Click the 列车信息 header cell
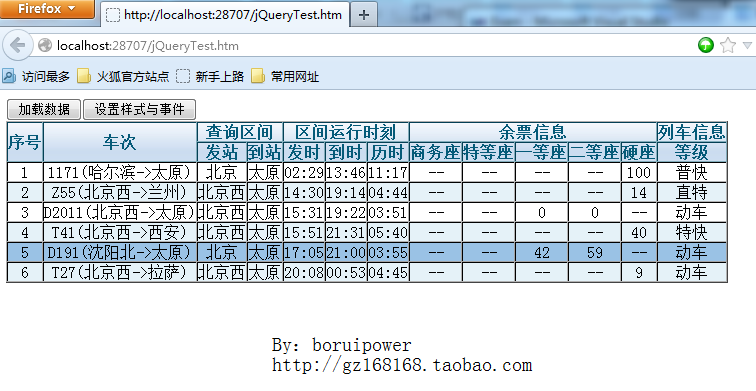This screenshot has width=756, height=391. (x=692, y=132)
